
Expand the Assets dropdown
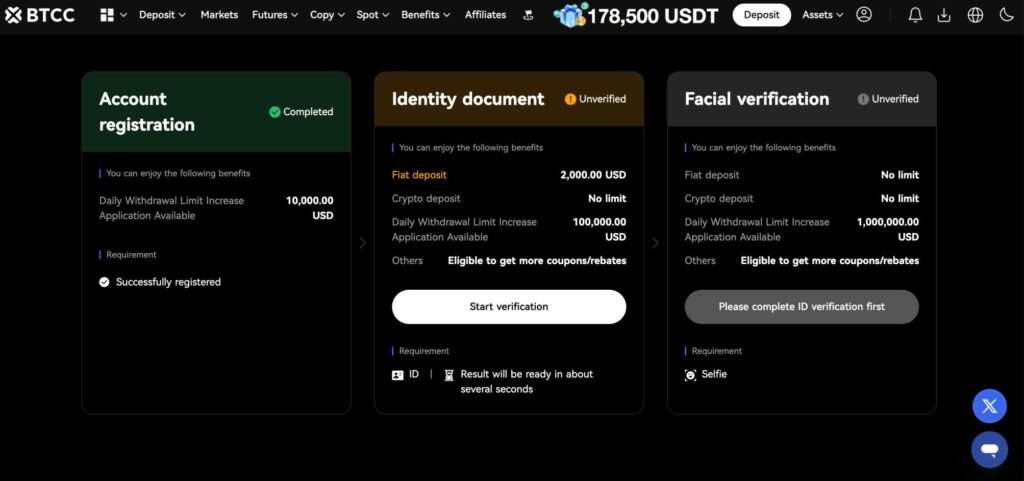tap(823, 15)
